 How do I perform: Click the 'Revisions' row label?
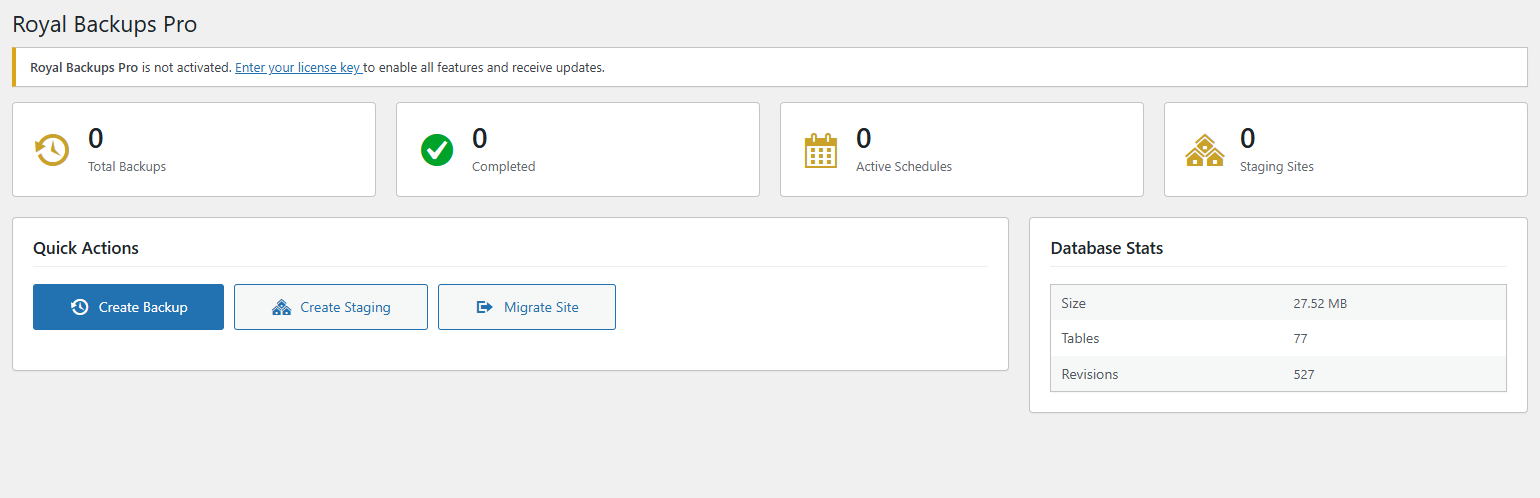pyautogui.click(x=1090, y=375)
